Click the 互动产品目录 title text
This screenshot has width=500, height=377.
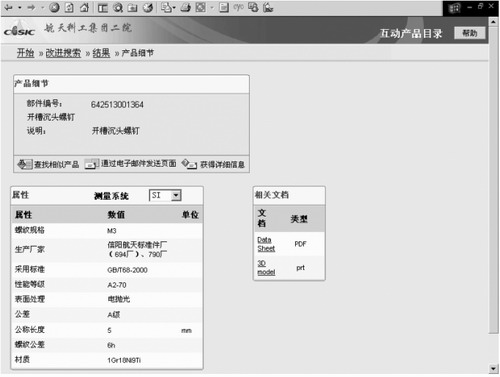(411, 33)
